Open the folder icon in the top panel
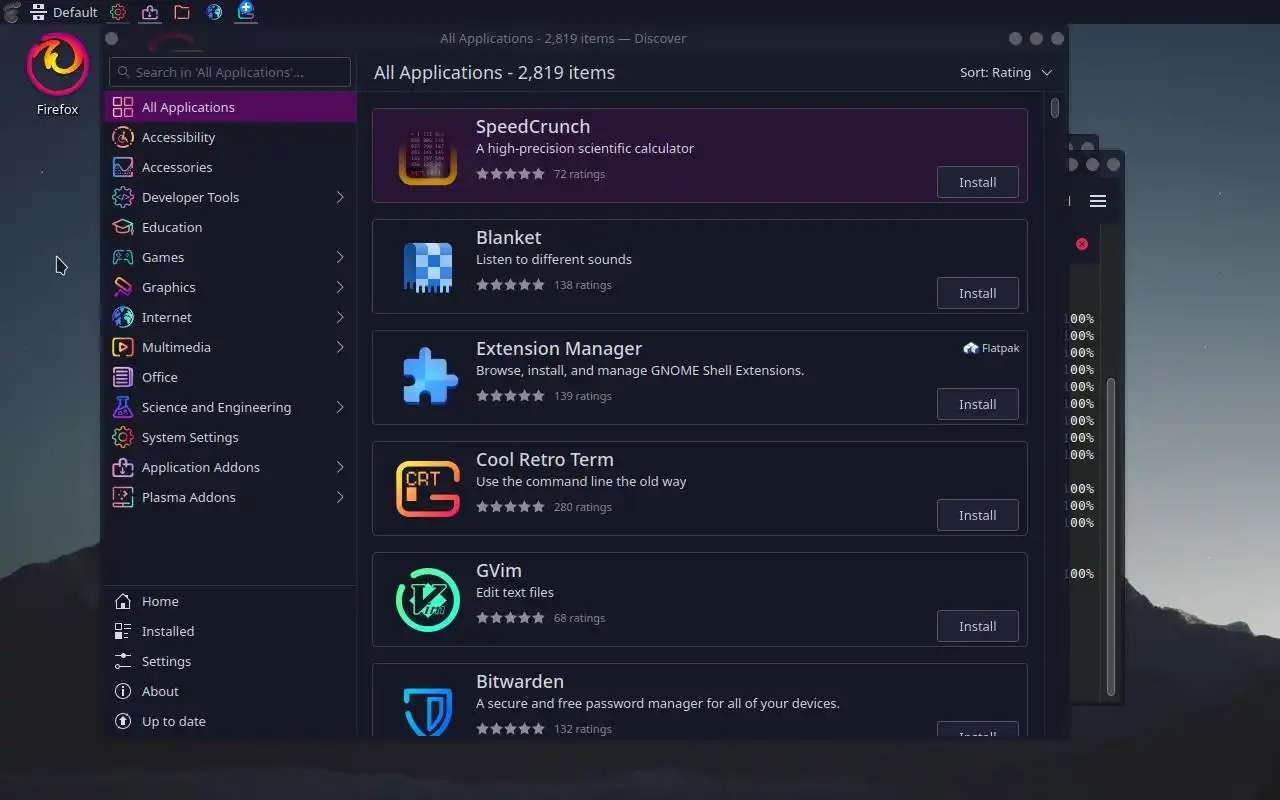Screen dimensions: 1280x800 (182, 12)
